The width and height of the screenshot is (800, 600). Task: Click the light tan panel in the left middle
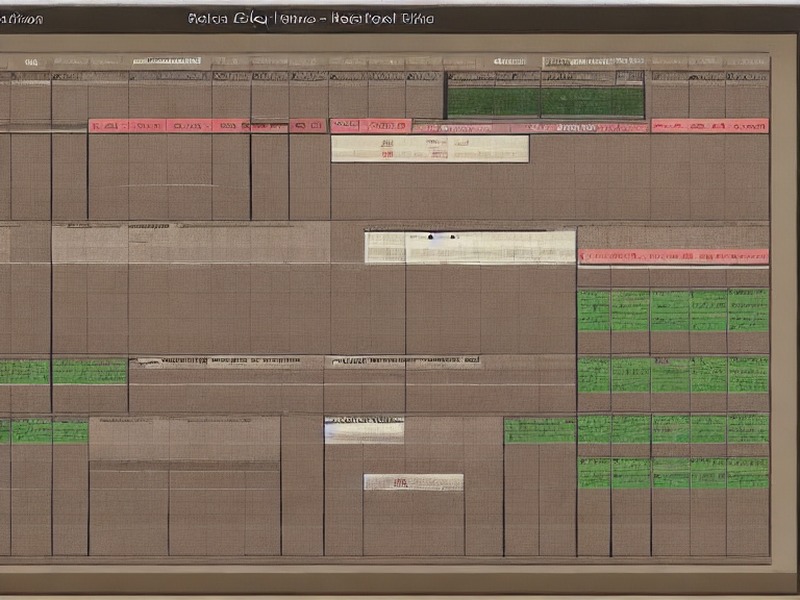(x=191, y=243)
